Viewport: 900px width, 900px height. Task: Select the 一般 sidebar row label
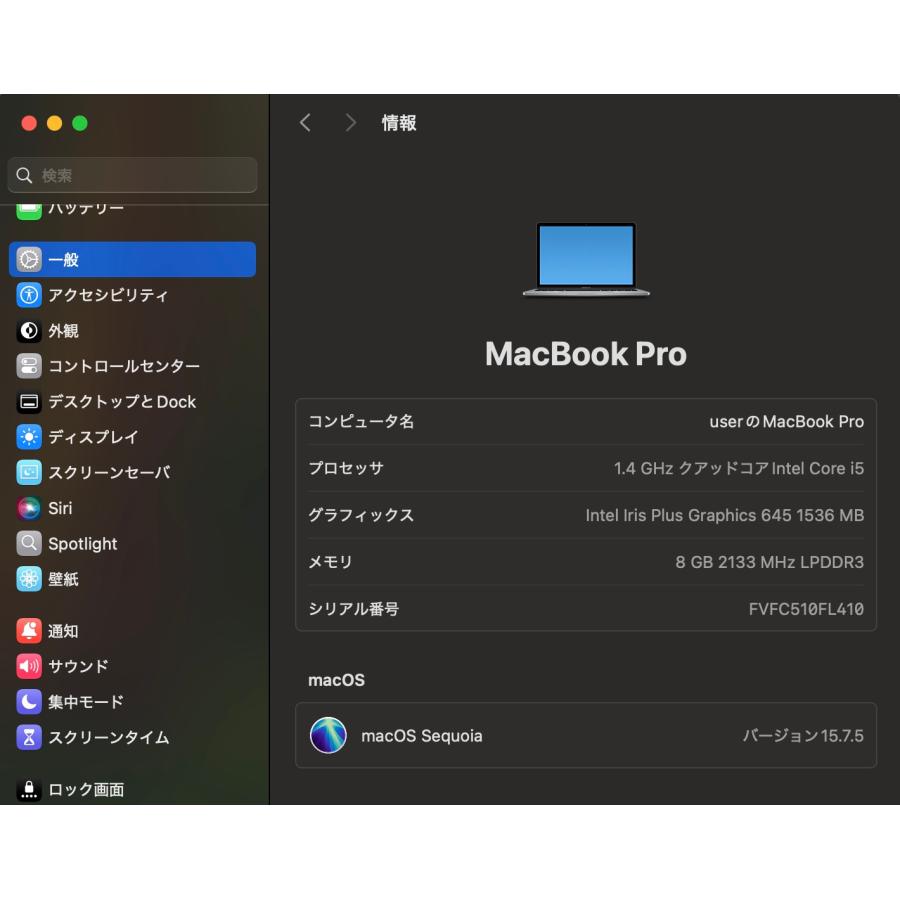(63, 260)
